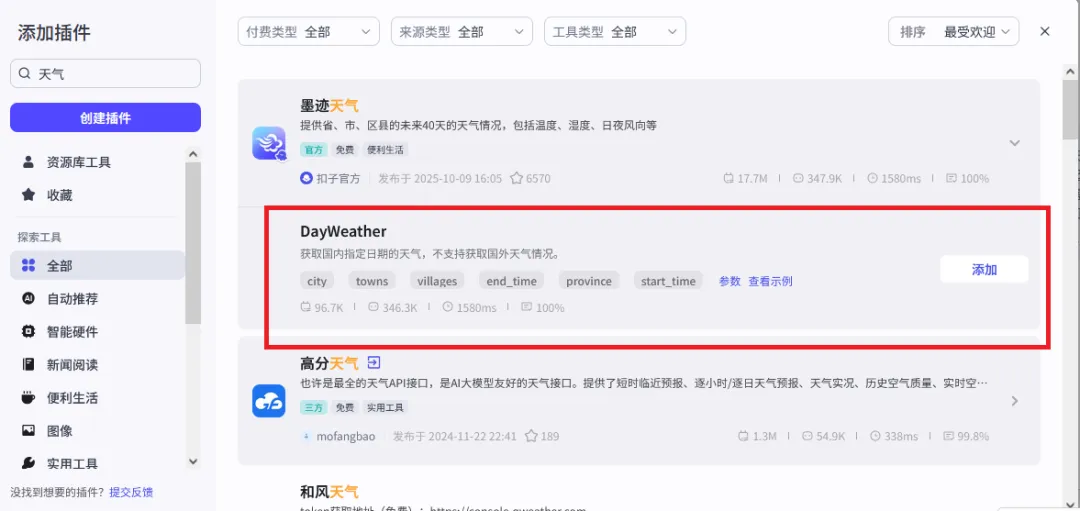Click the 资源库工具 person icon
This screenshot has height=511, width=1080.
coord(28,163)
